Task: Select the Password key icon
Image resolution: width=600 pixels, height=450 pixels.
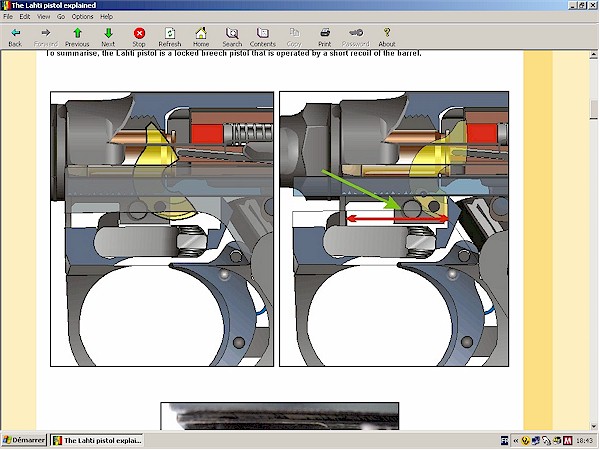Action: coord(355,37)
